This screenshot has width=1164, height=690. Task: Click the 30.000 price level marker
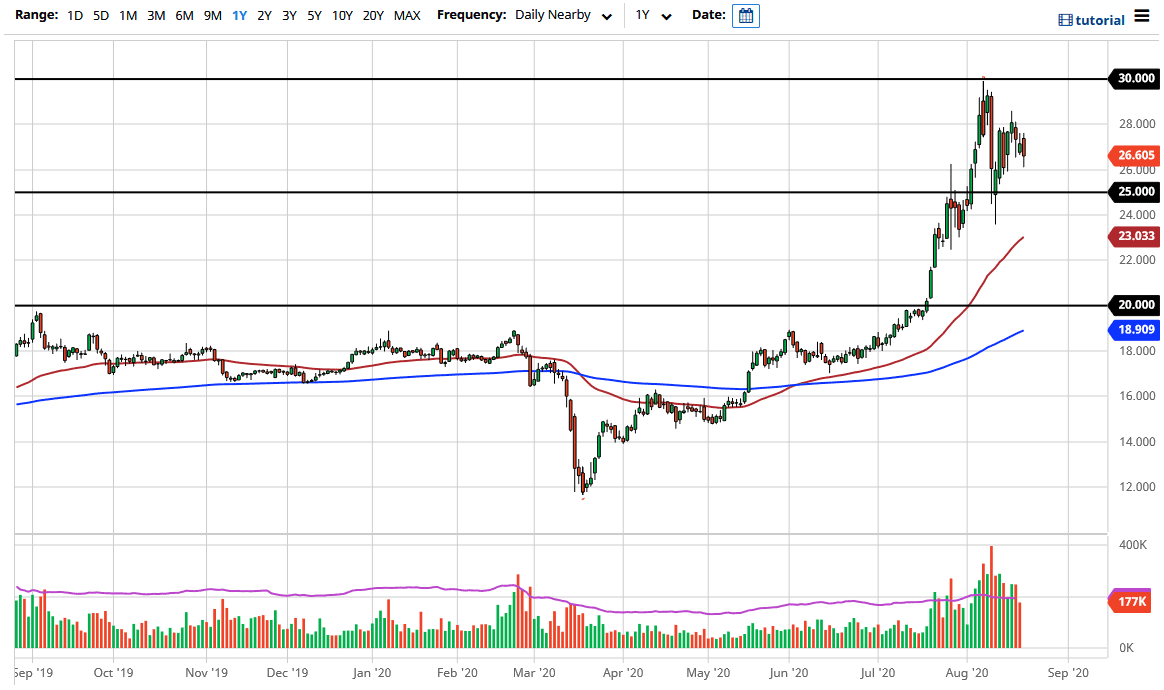[1132, 79]
